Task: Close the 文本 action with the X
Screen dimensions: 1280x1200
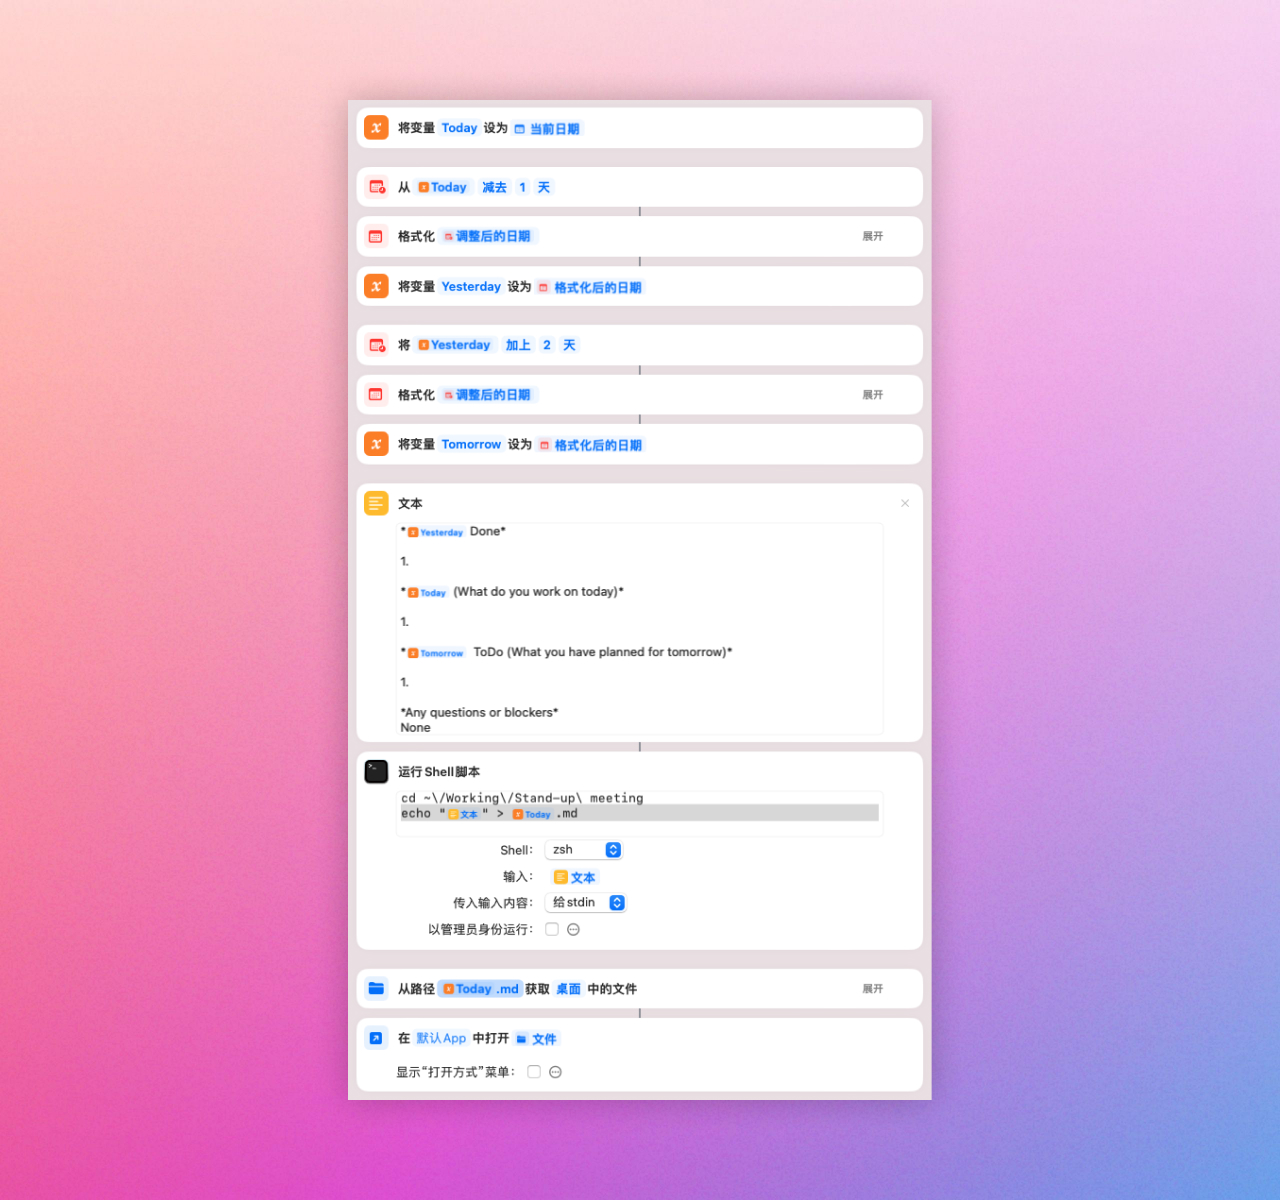Action: 905,503
